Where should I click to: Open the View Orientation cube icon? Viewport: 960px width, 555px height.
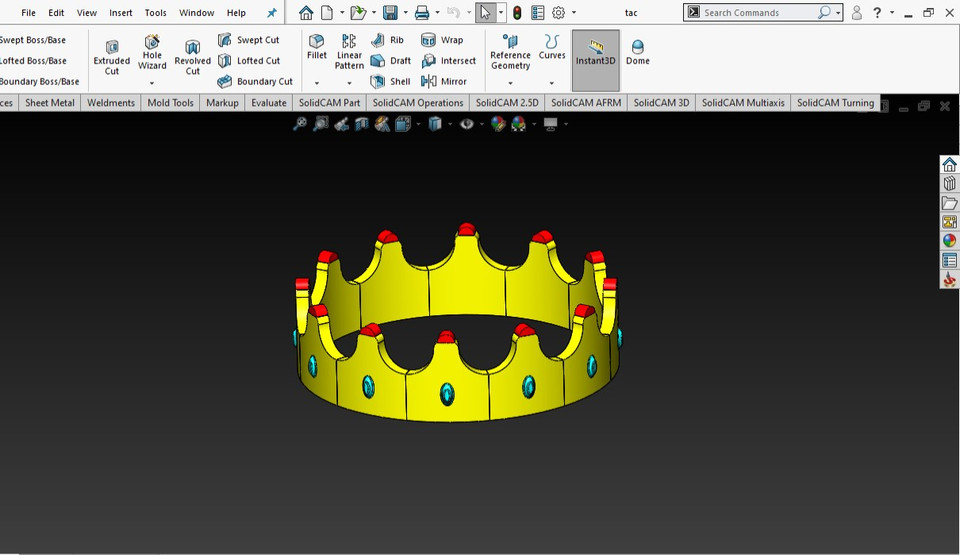(x=403, y=124)
